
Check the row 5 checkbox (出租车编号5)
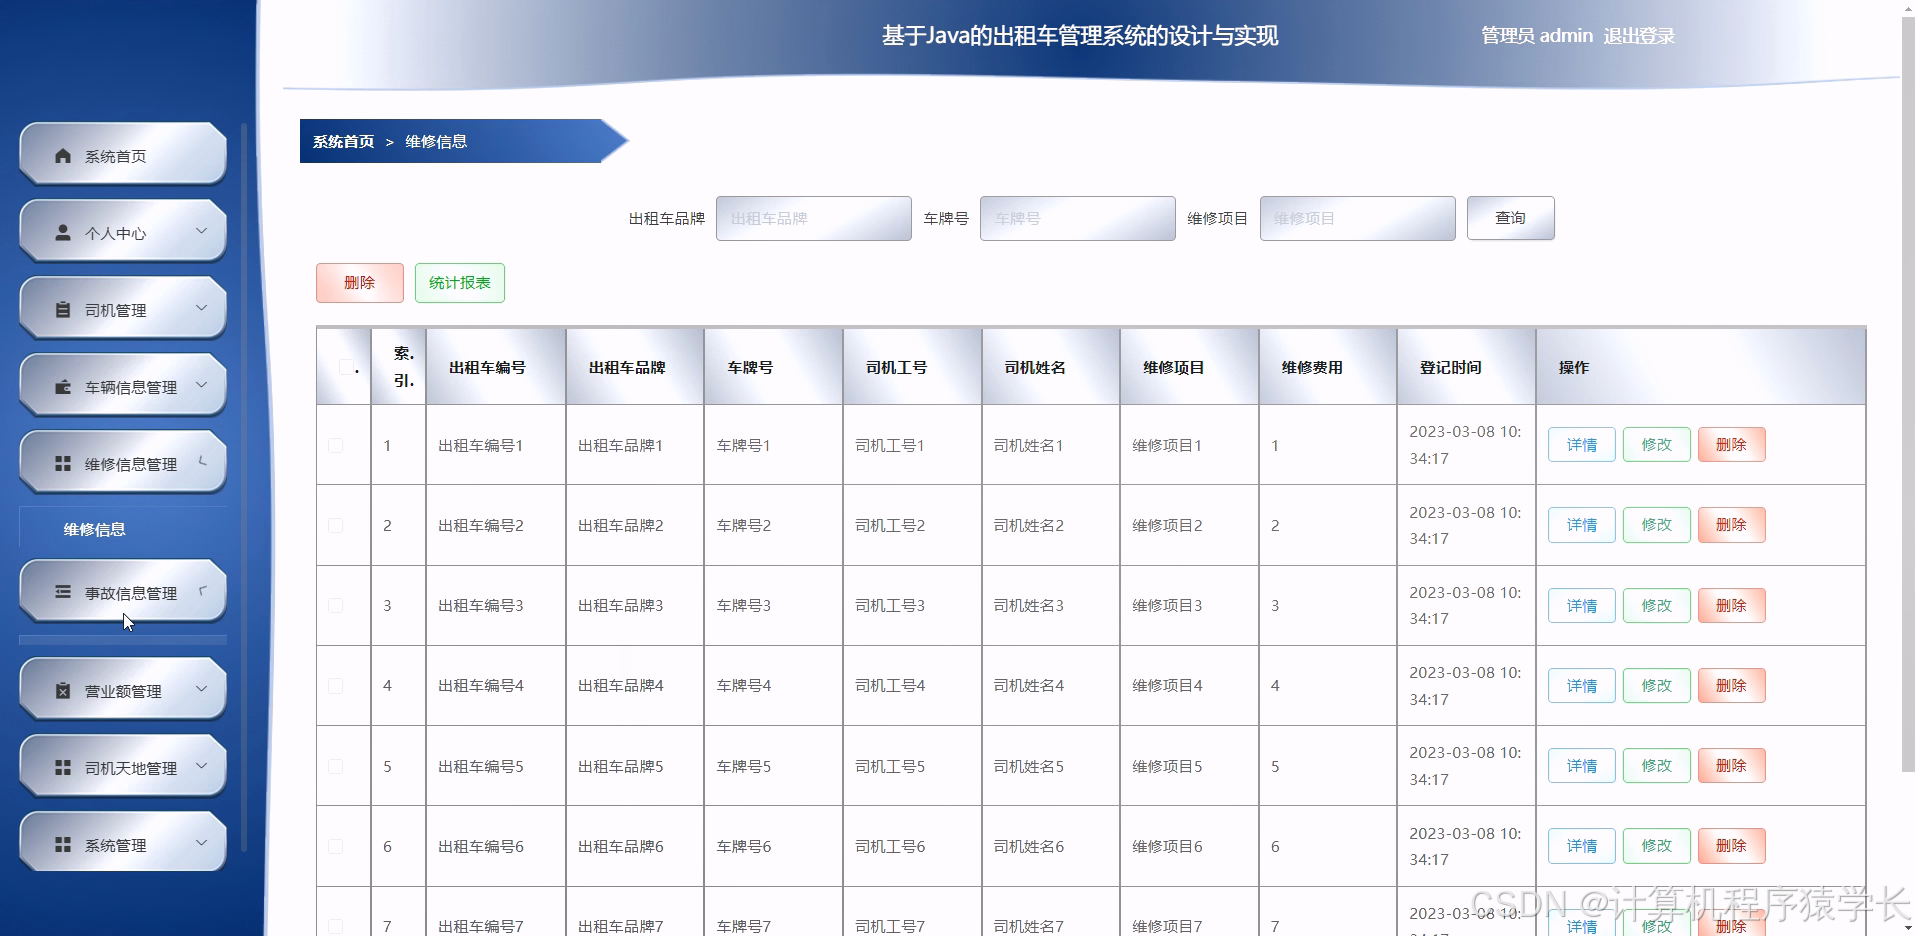click(336, 766)
